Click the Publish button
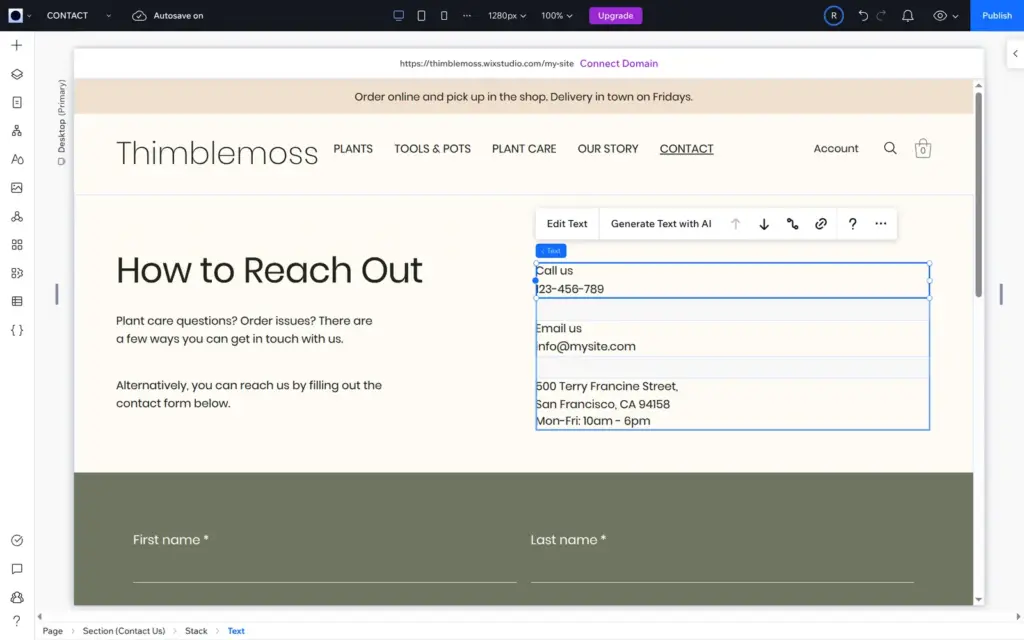This screenshot has height=640, width=1024. click(x=997, y=16)
